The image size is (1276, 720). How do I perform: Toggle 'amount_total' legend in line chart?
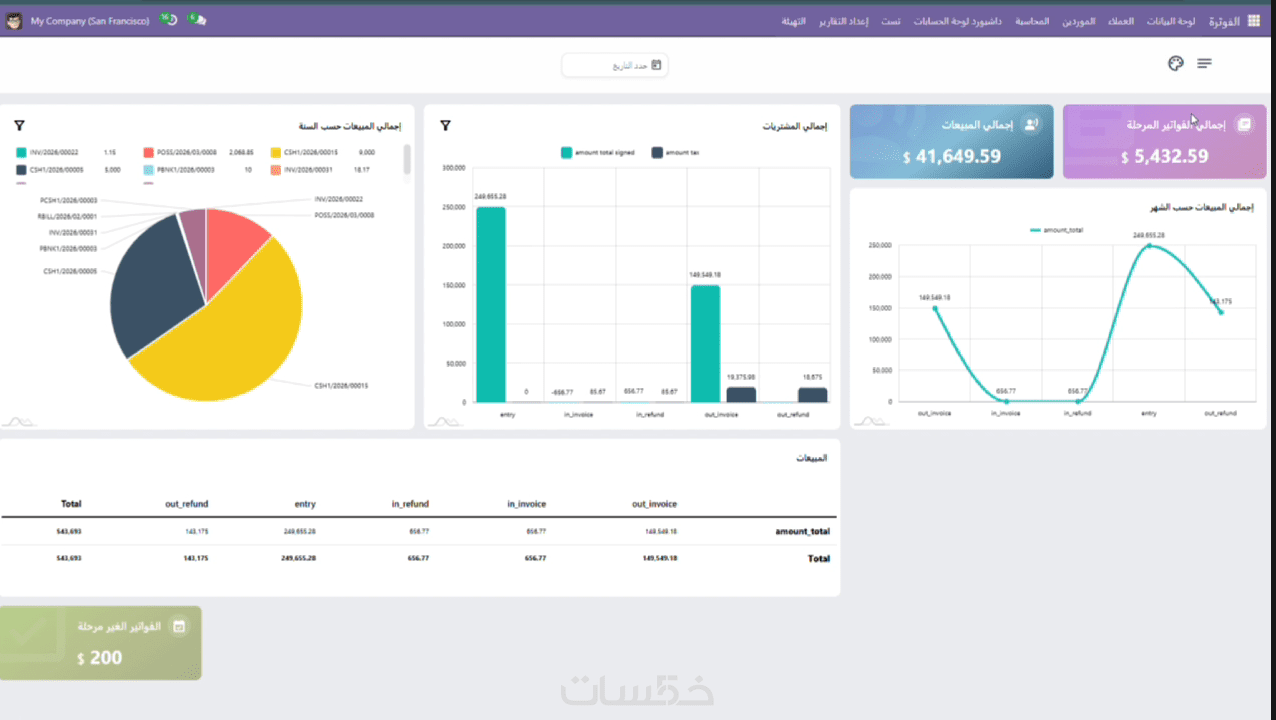tap(1056, 230)
